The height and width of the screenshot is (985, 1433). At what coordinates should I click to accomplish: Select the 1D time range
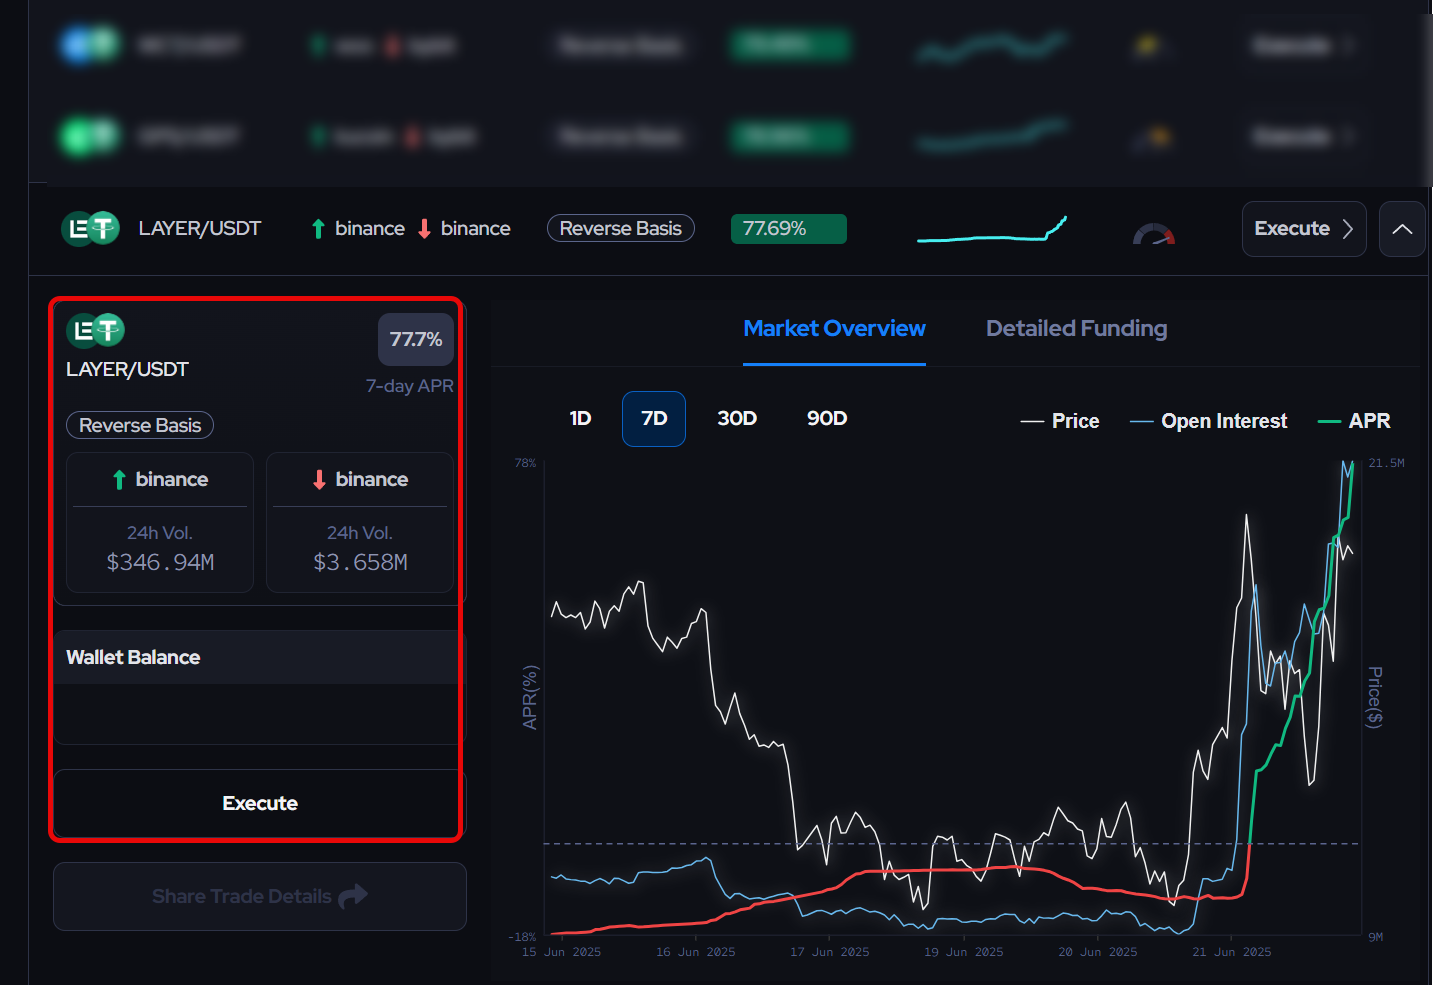point(580,419)
